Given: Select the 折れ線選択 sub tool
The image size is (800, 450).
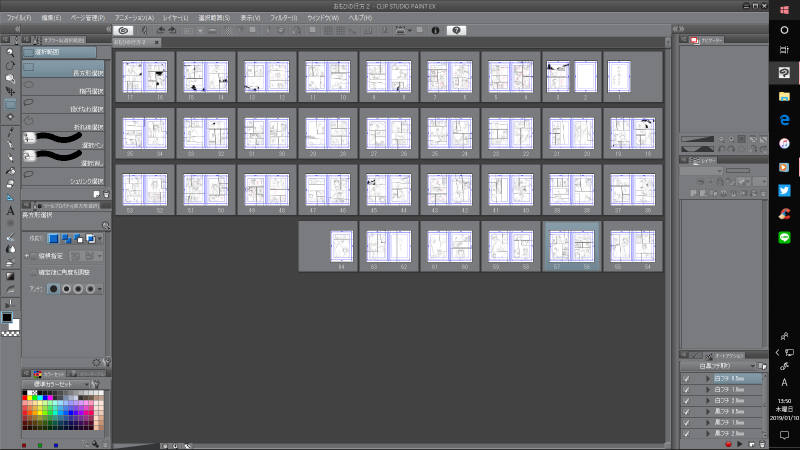Looking at the screenshot, I should point(63,123).
